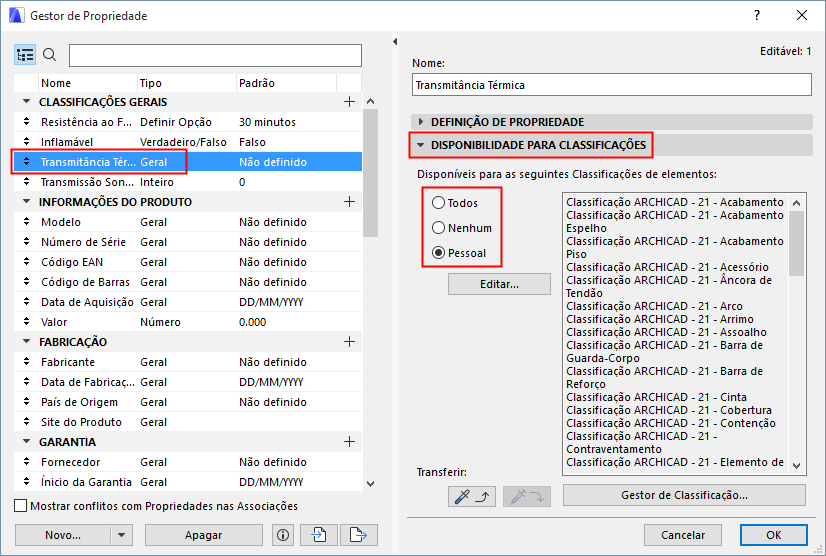Click reorder handle of Inflamável row
This screenshot has width=826, height=556.
[26, 142]
